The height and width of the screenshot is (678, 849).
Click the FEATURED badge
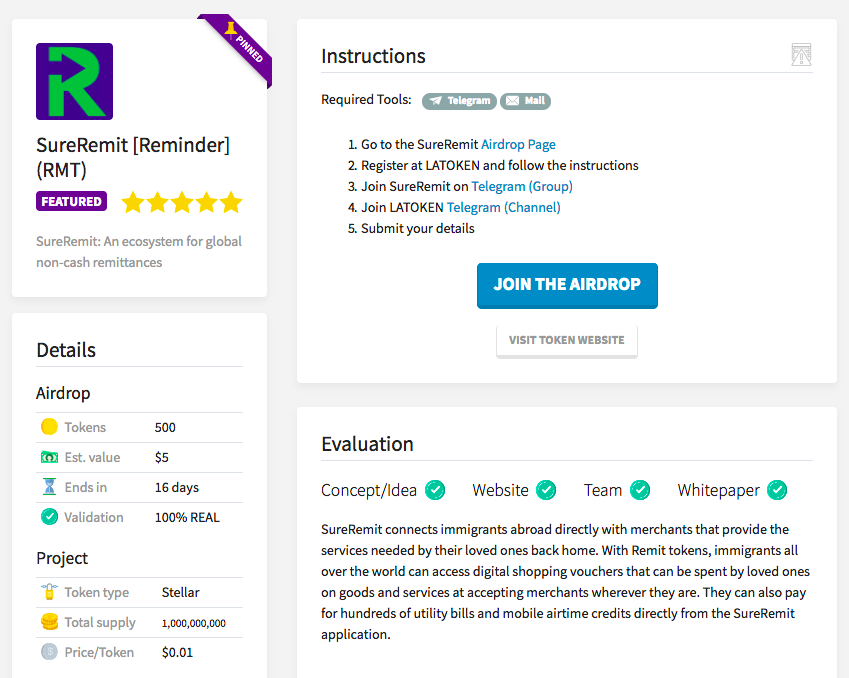[72, 202]
